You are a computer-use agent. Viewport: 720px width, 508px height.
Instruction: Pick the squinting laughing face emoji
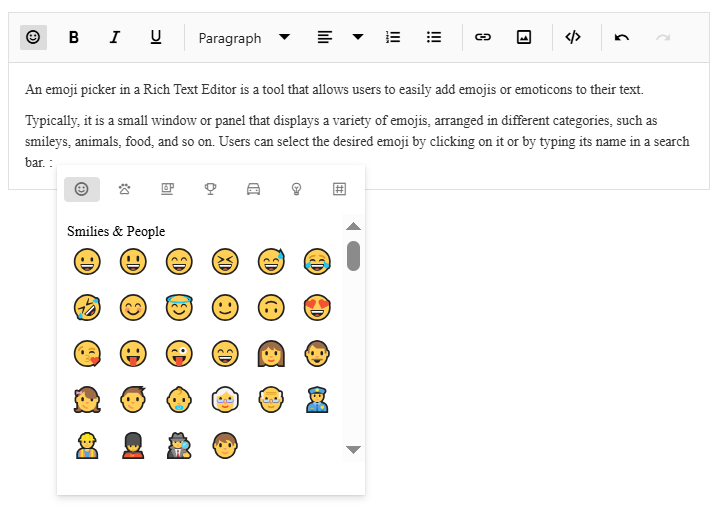225,262
